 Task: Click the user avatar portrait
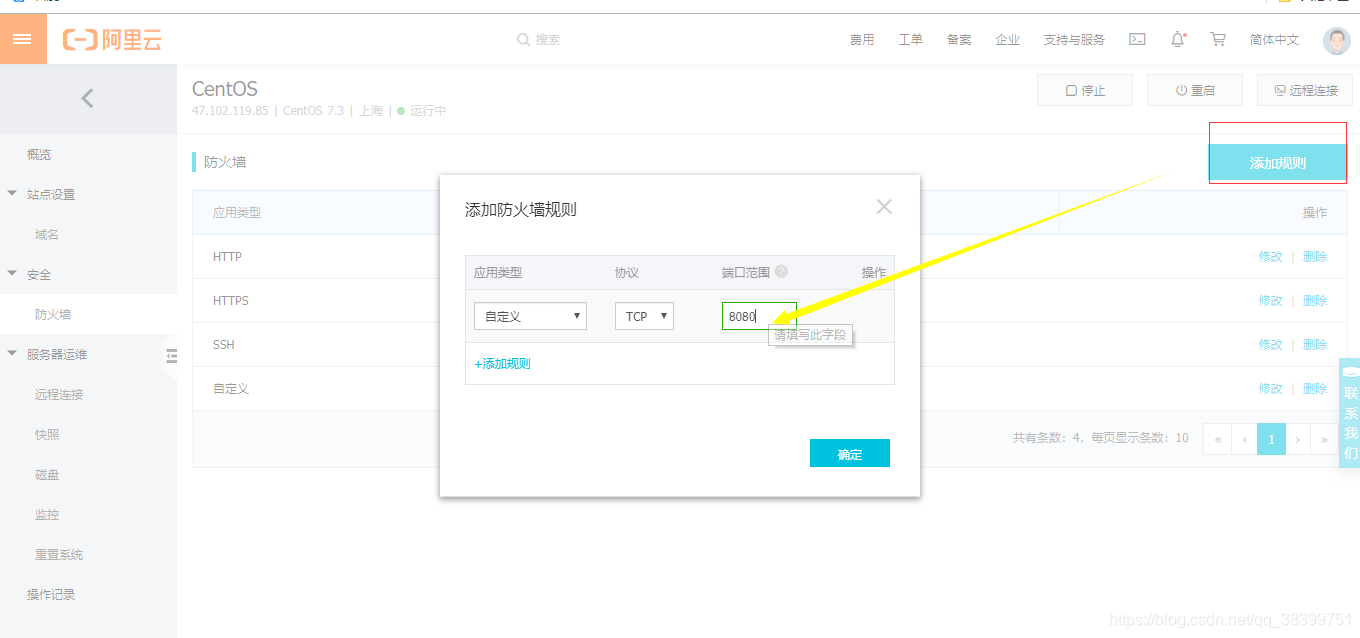coord(1336,40)
